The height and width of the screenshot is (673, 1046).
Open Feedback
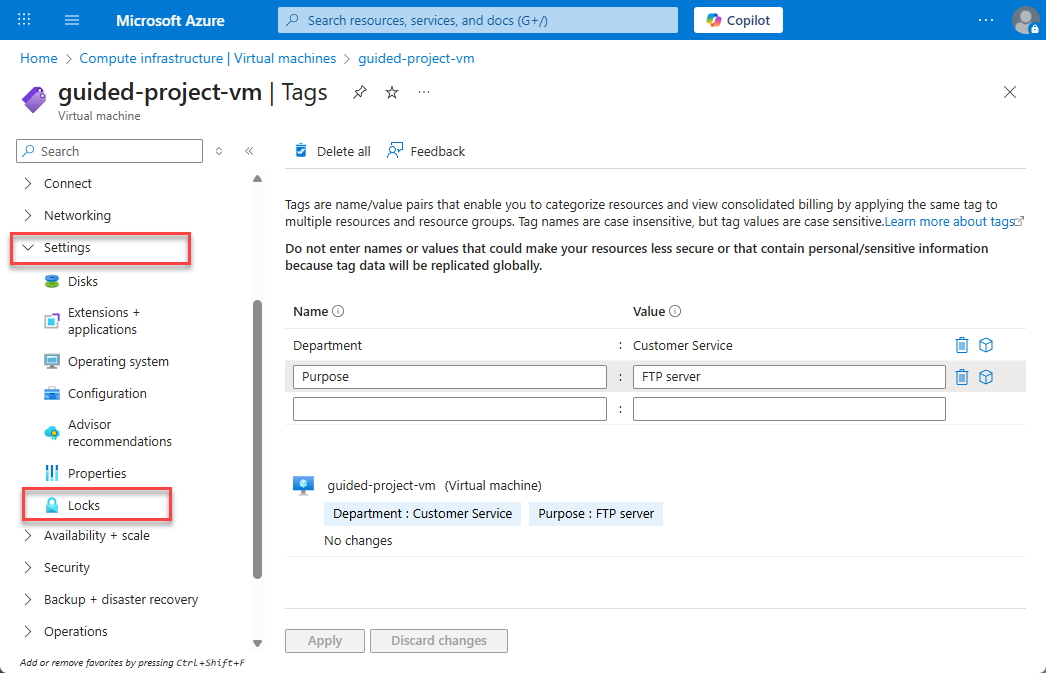[x=426, y=151]
